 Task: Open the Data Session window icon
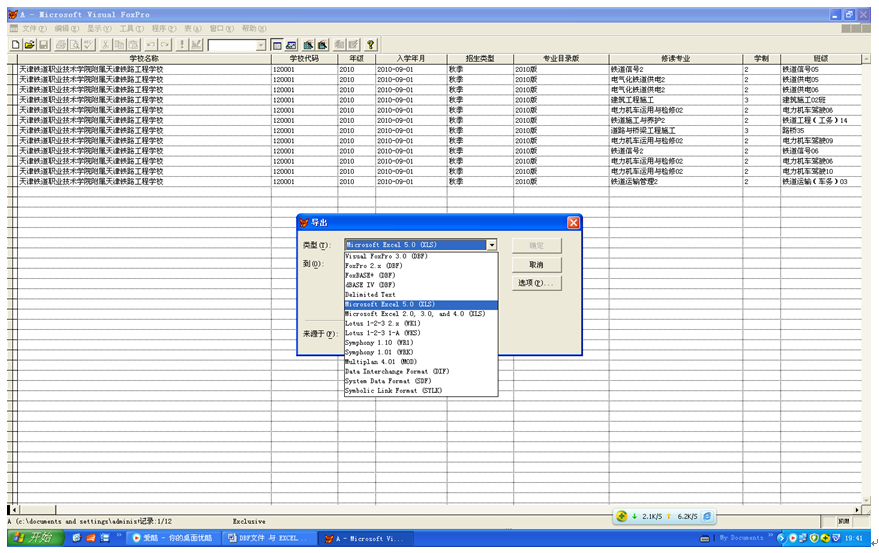(290, 45)
